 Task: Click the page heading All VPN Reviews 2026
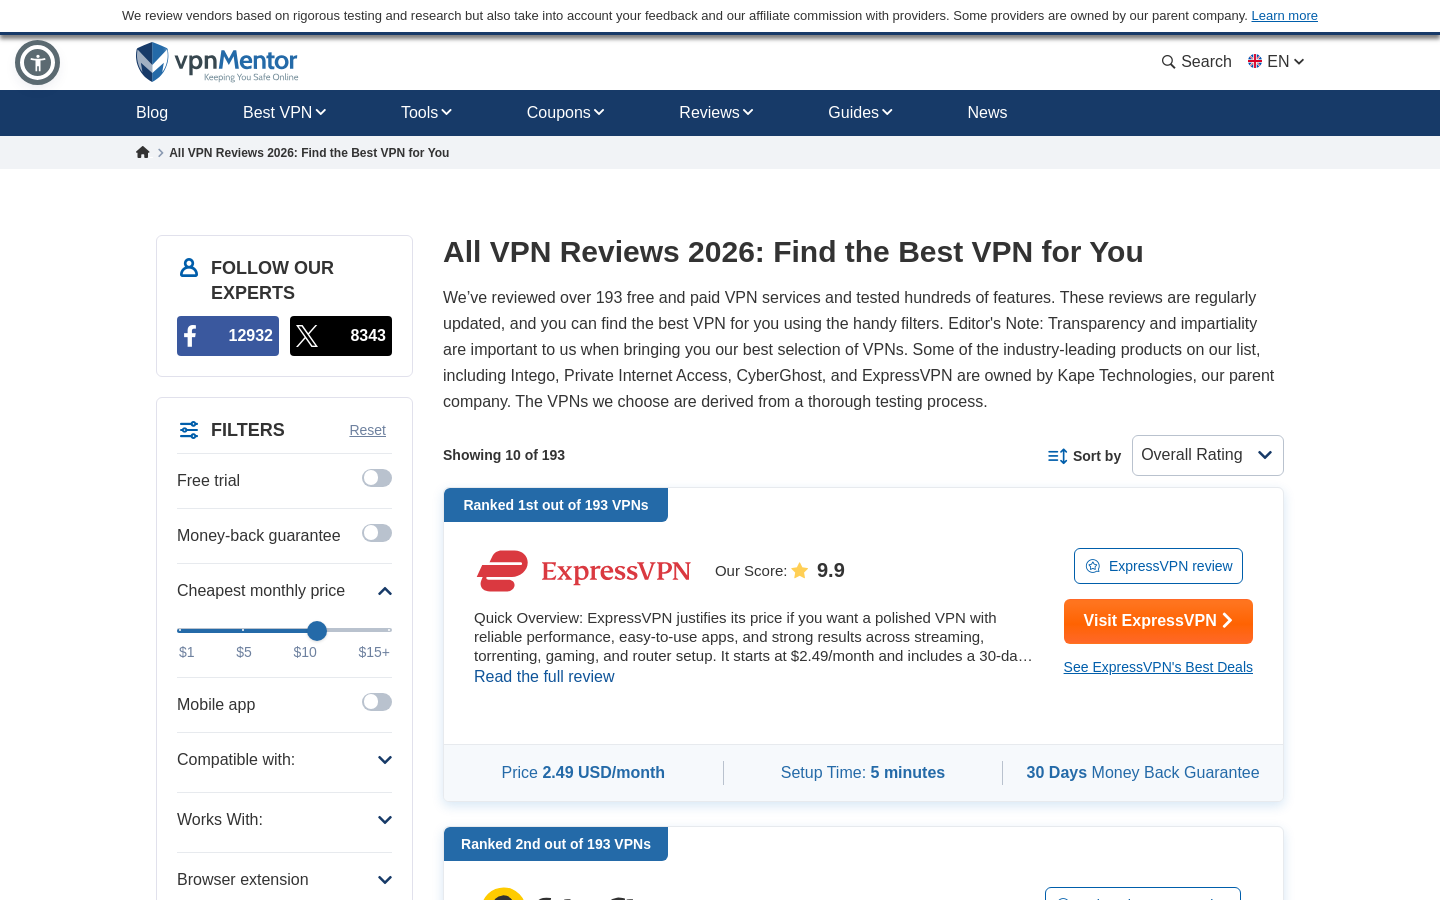(793, 252)
